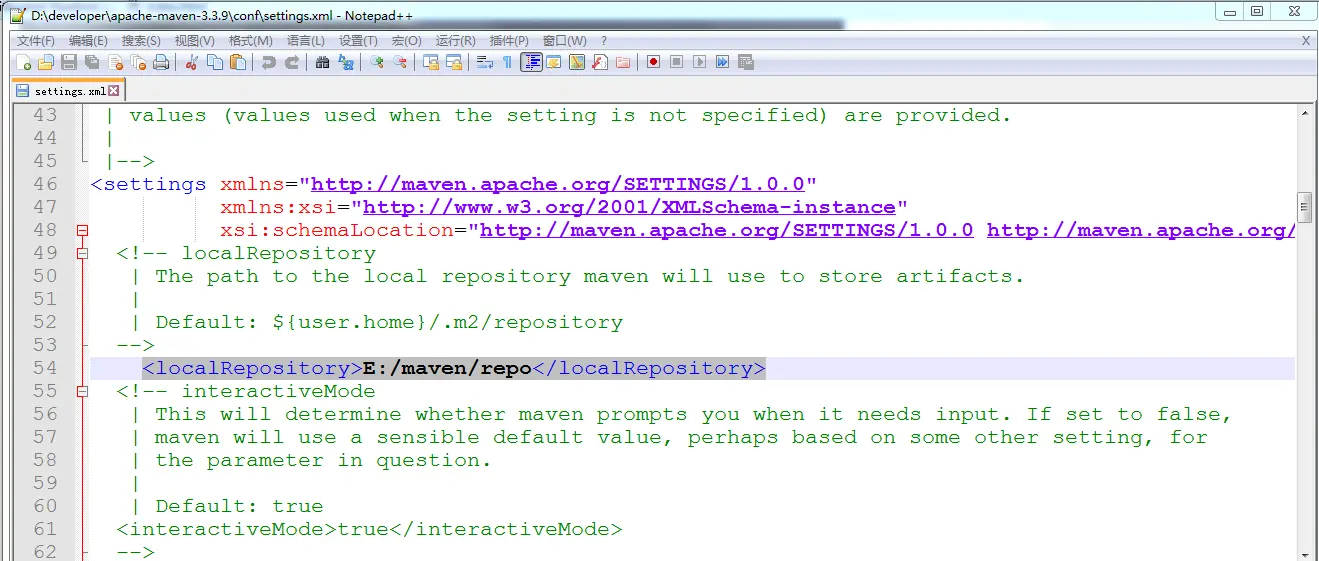This screenshot has width=1319, height=561.
Task: Open the Replace toolbar icon
Action: tap(346, 62)
